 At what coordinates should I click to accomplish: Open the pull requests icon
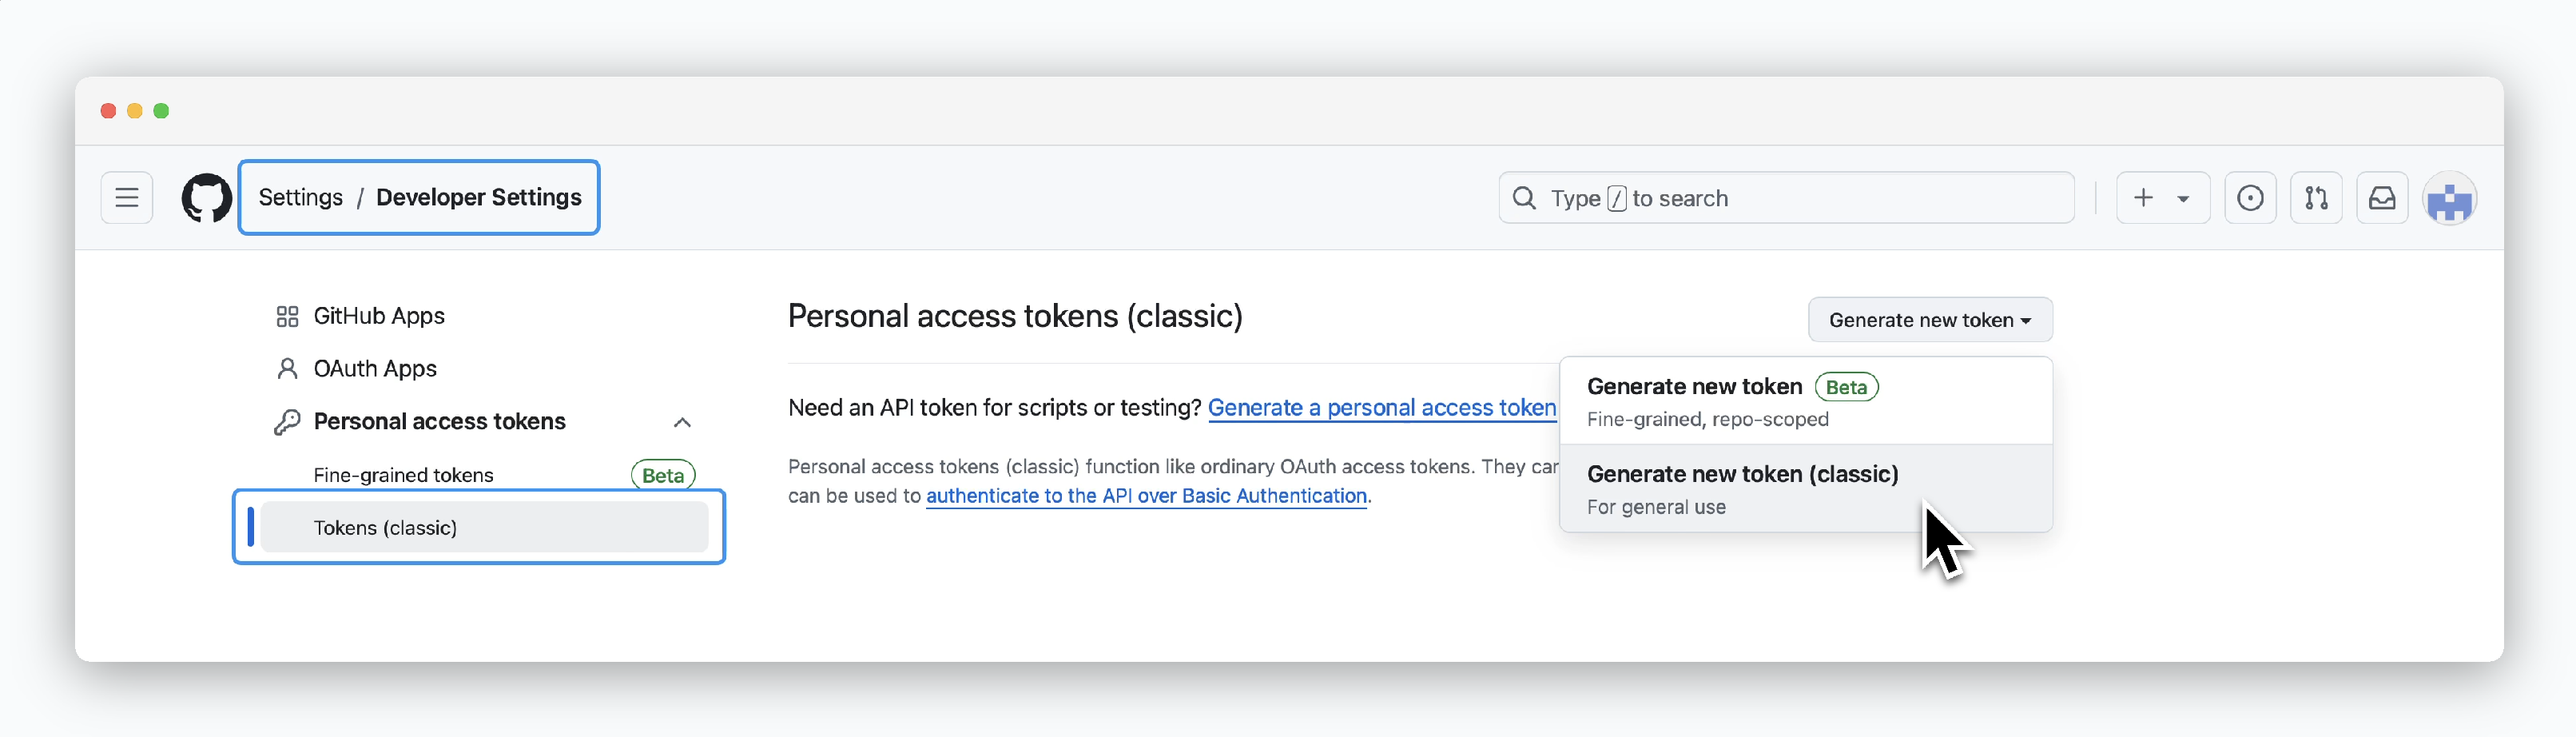coord(2316,198)
